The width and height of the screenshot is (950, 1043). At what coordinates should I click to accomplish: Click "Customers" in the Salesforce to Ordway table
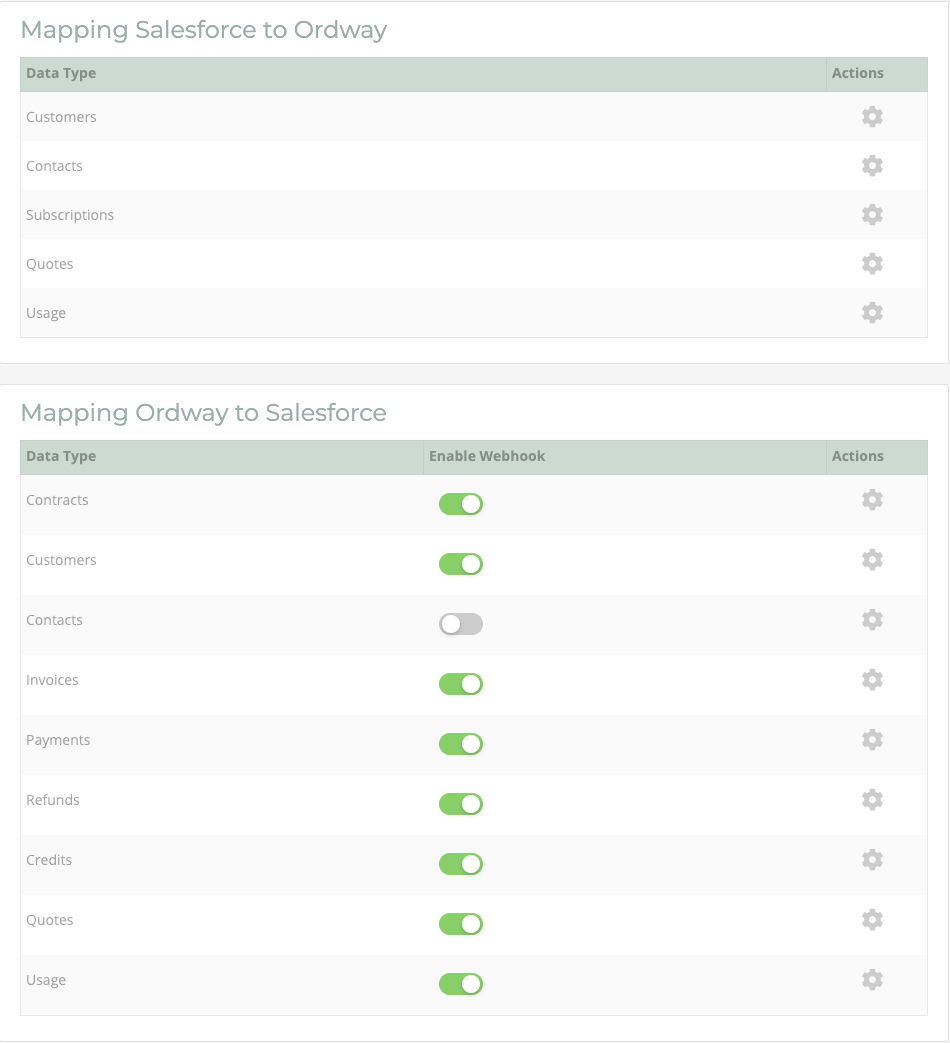click(x=61, y=117)
